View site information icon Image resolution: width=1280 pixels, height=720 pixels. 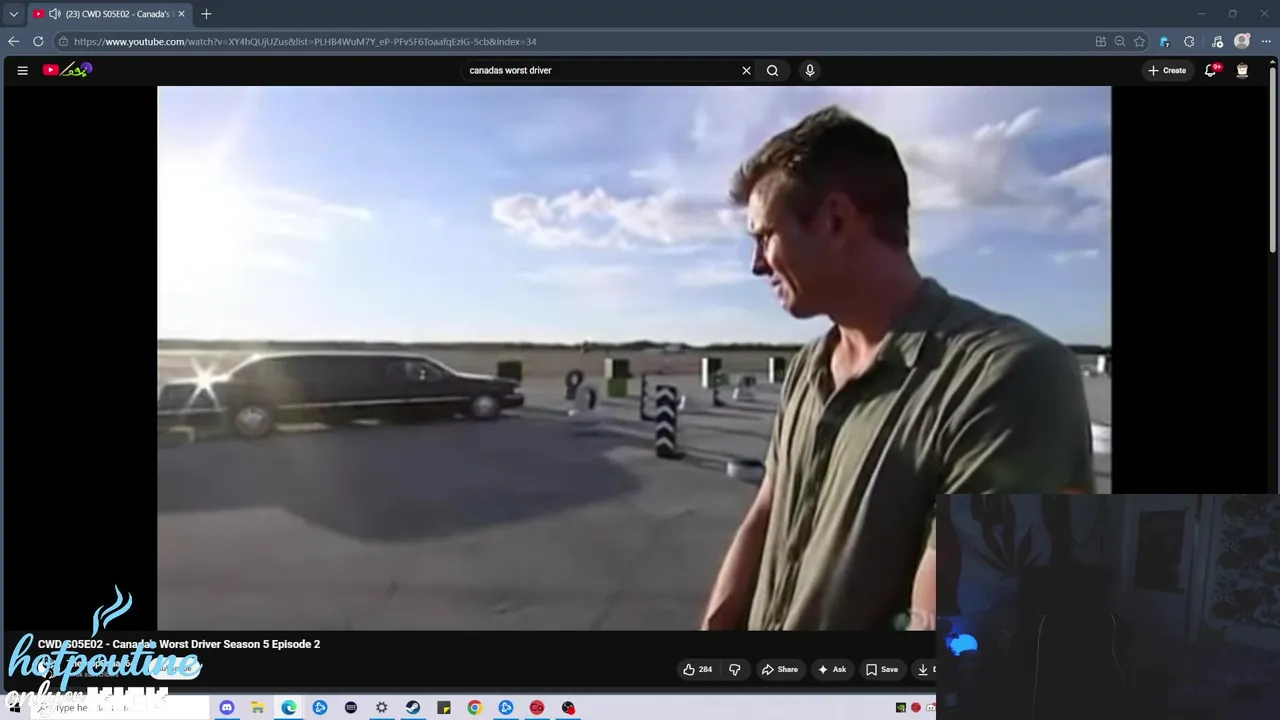click(63, 41)
